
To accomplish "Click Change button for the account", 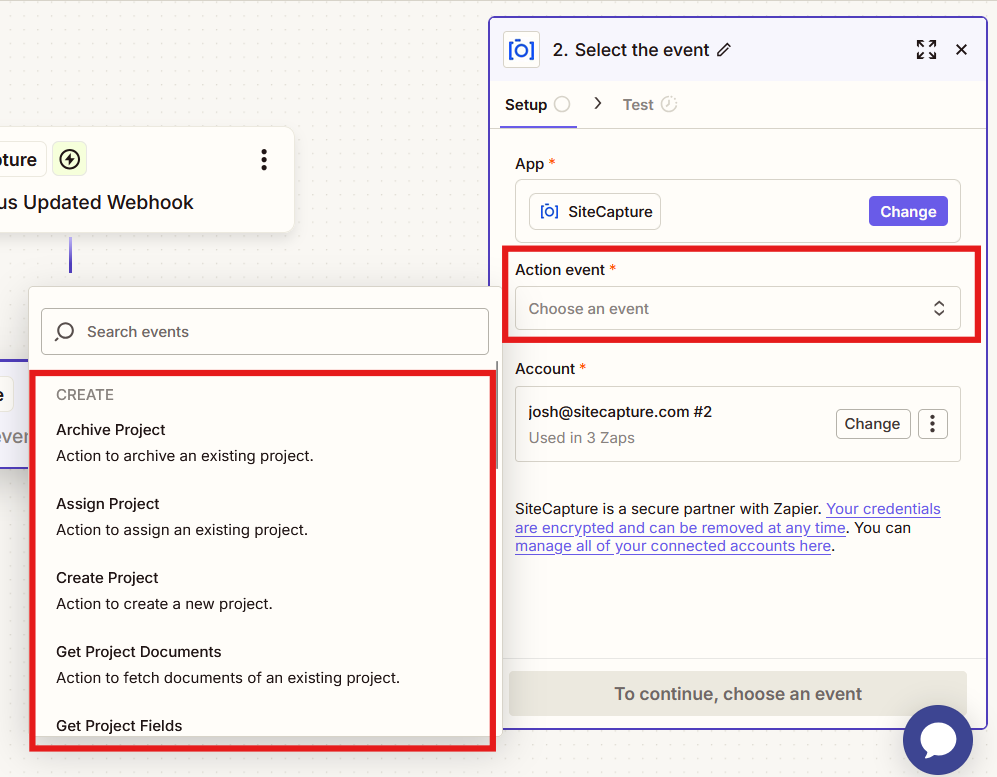I will pos(872,424).
